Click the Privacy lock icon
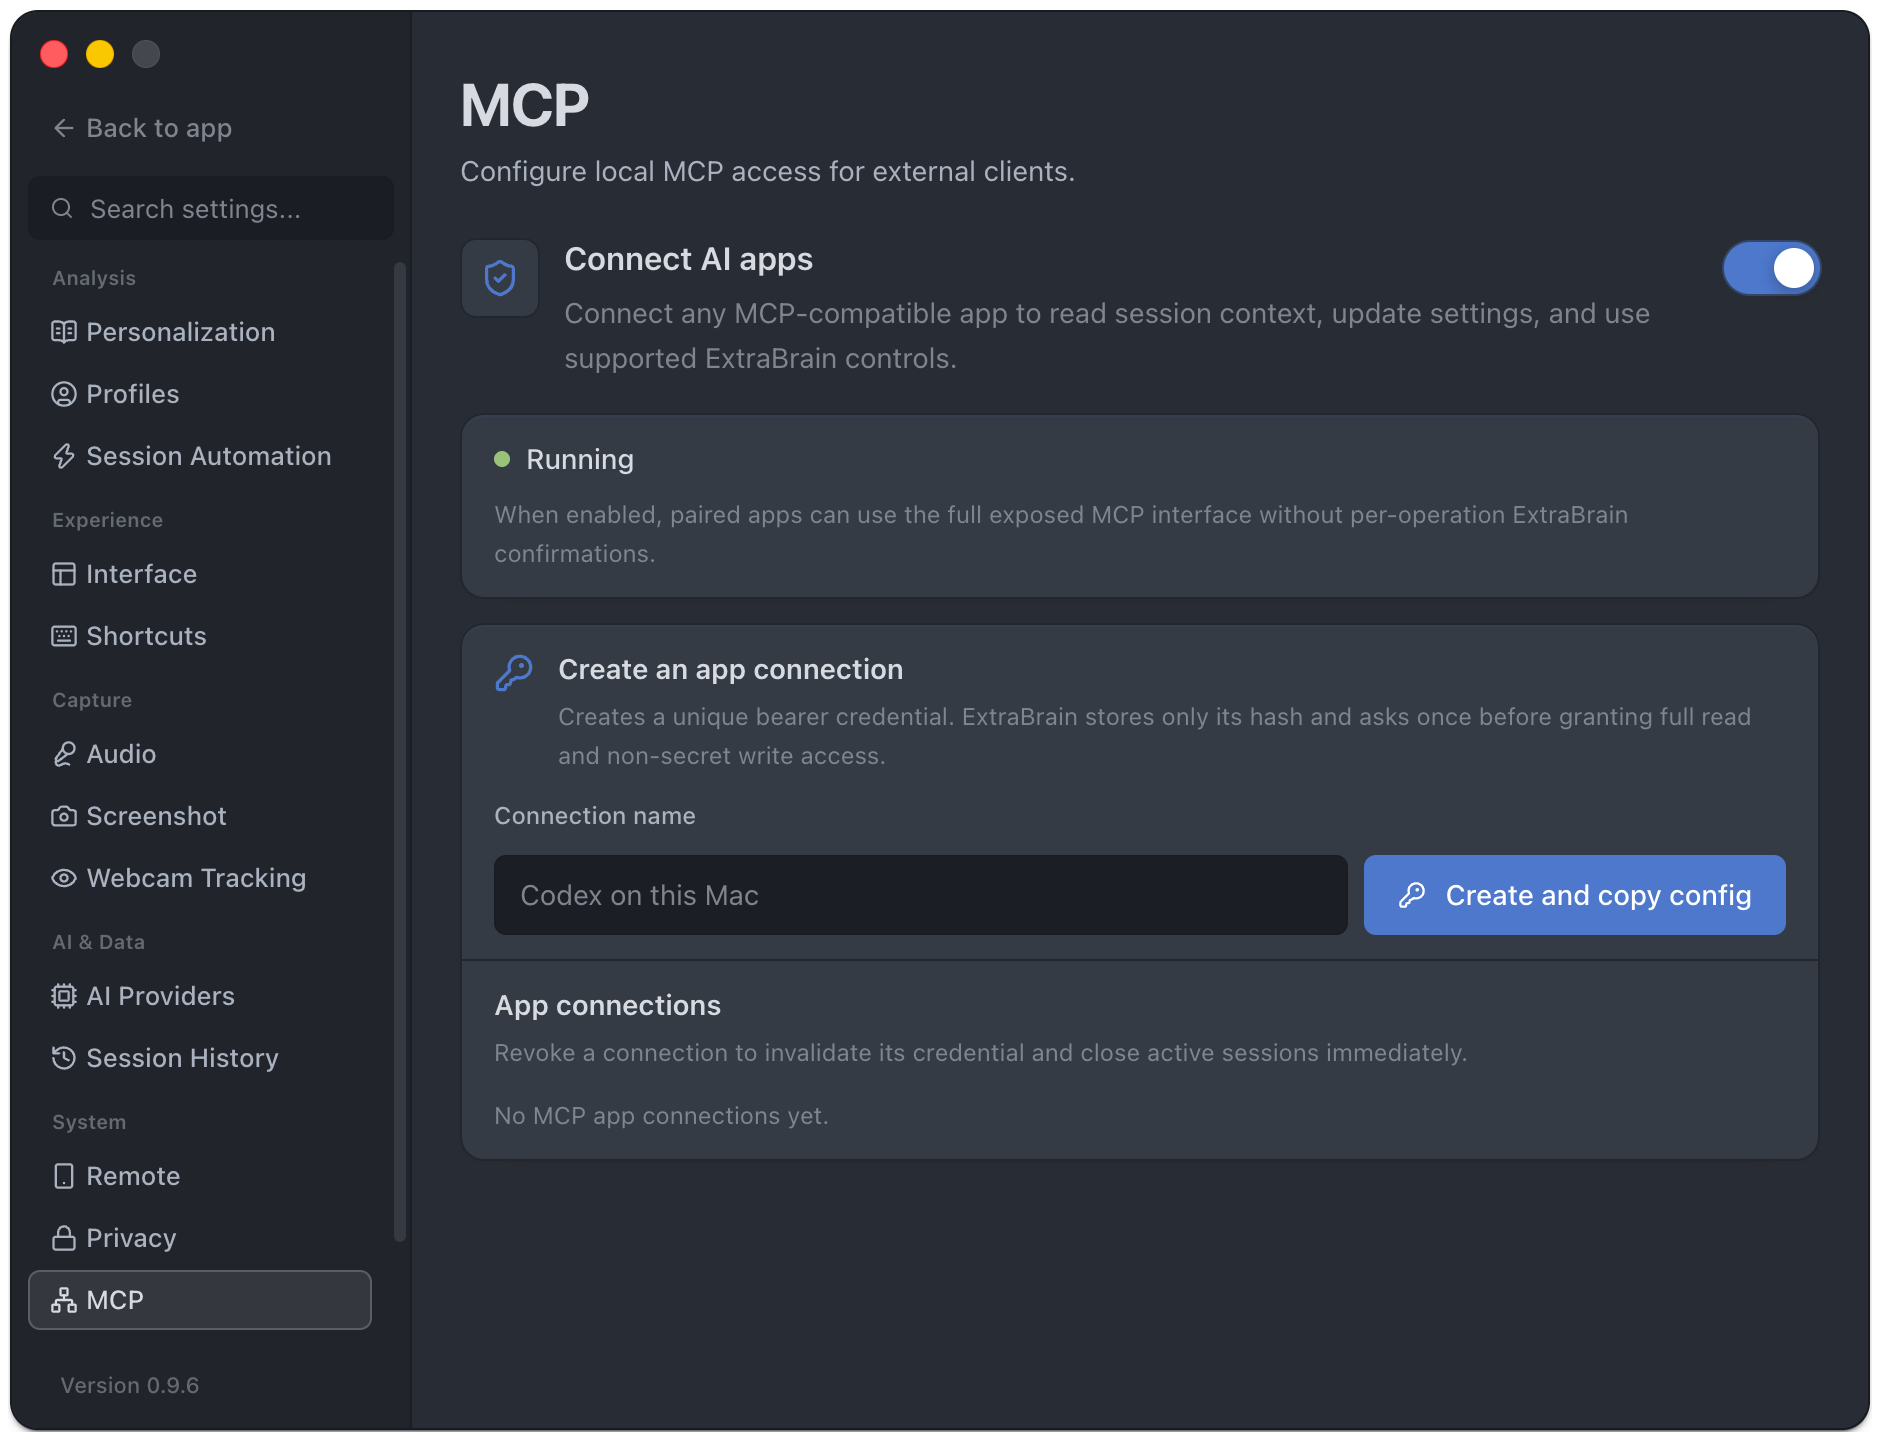Viewport: 1880px width, 1440px height. (64, 1238)
